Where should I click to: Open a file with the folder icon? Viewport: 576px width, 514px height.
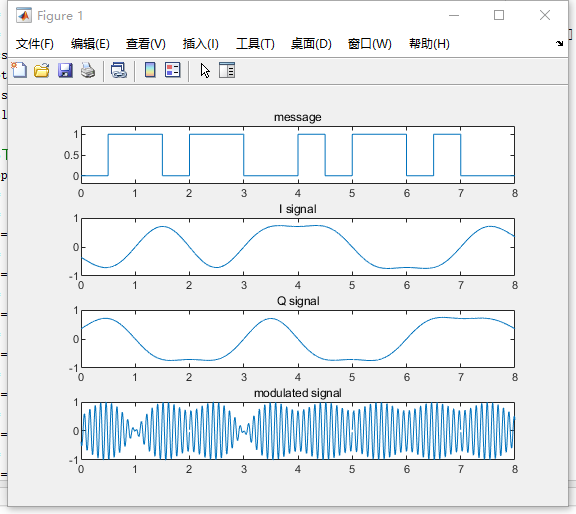[x=42, y=70]
